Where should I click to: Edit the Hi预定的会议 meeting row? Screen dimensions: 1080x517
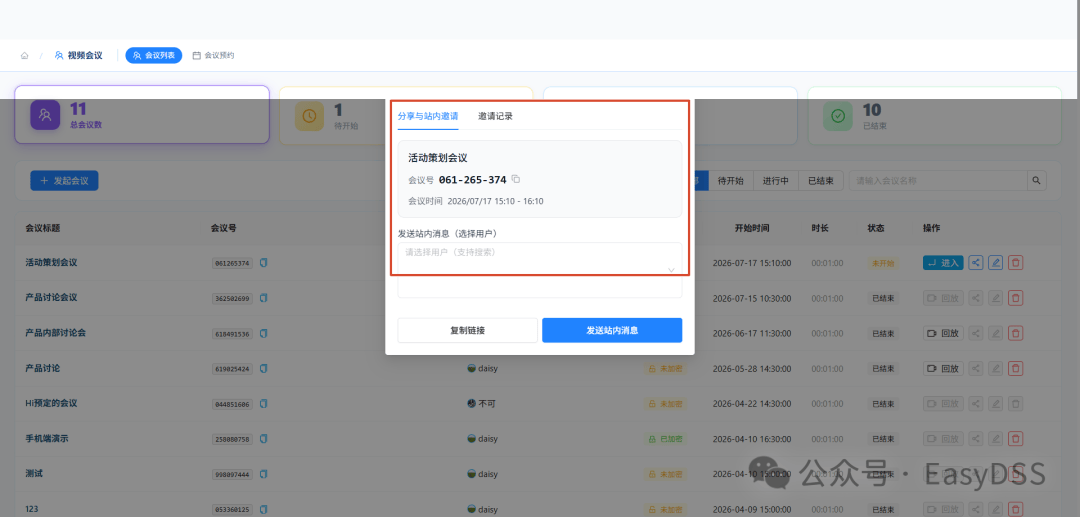[995, 403]
